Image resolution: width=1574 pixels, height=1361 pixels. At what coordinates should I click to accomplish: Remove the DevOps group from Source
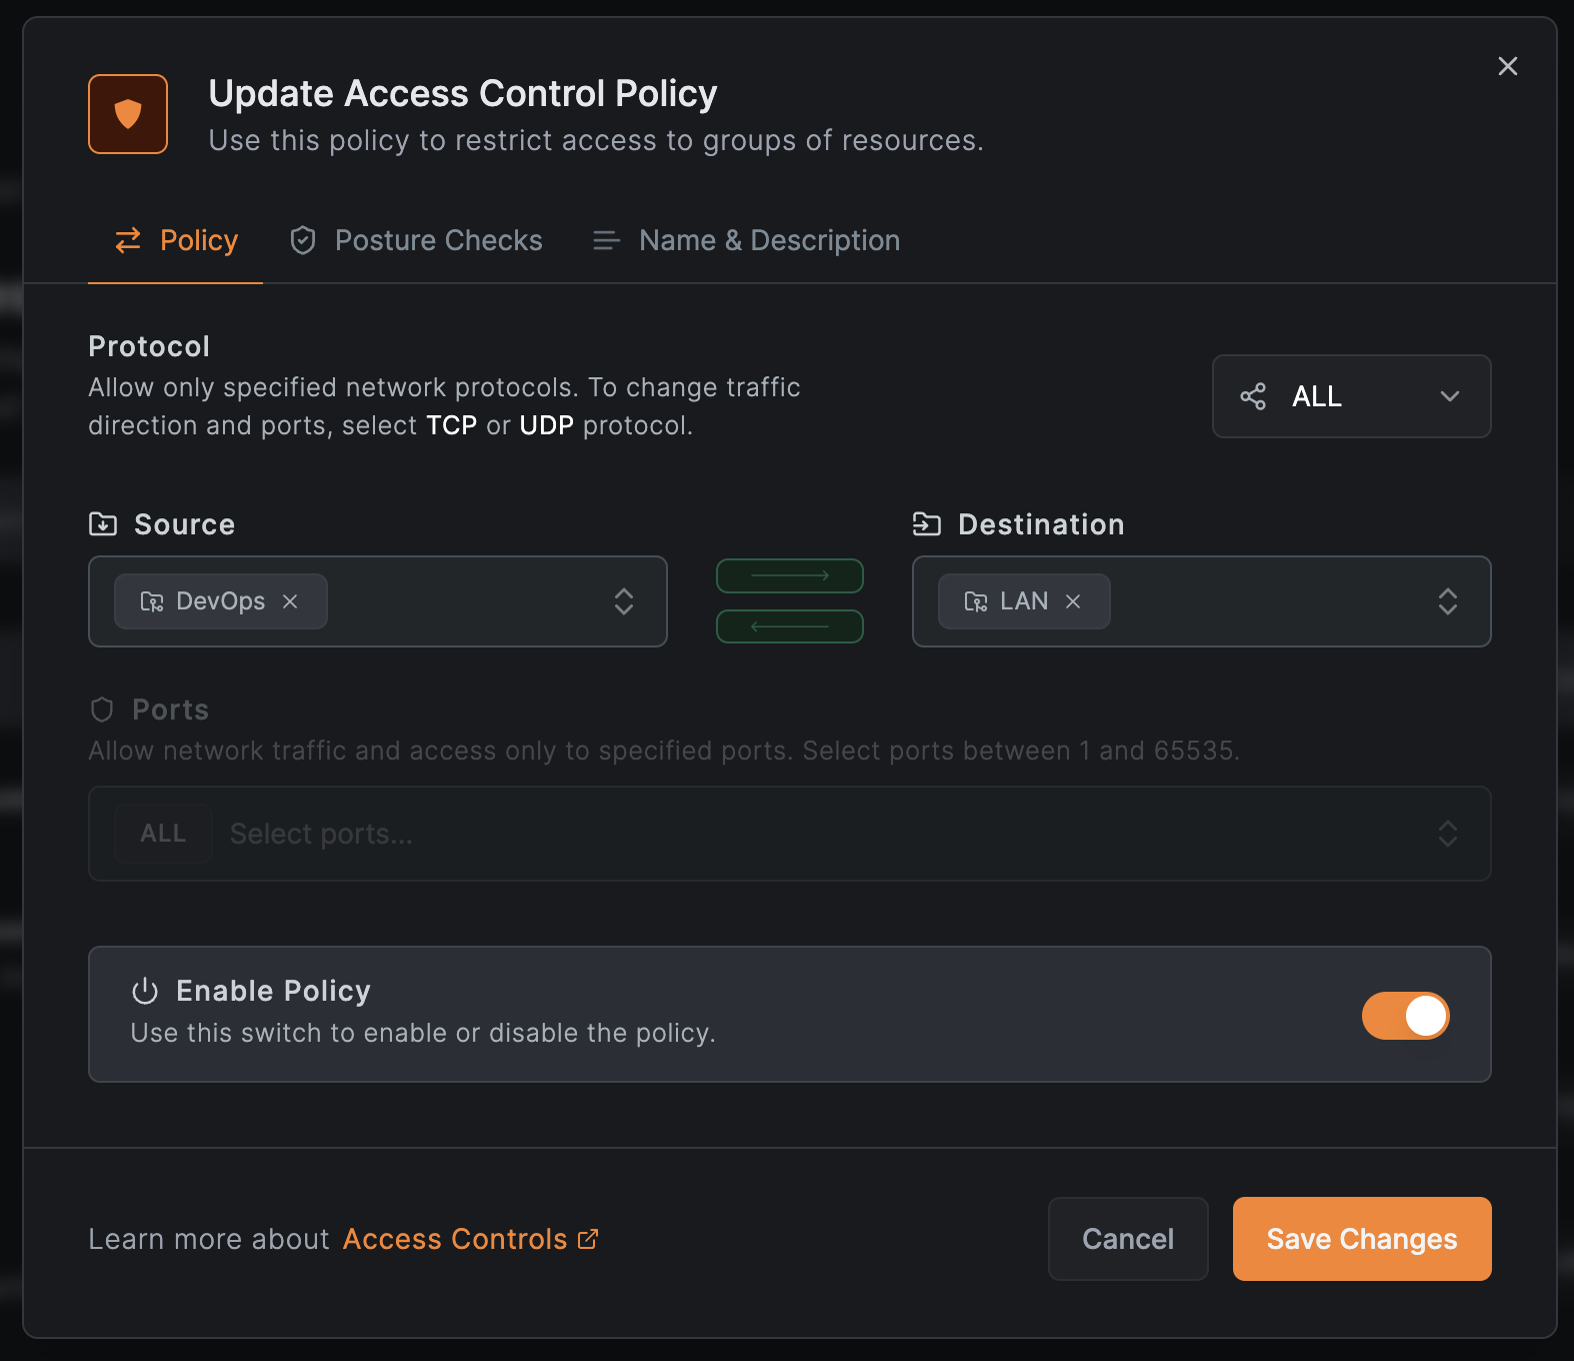[x=290, y=601]
